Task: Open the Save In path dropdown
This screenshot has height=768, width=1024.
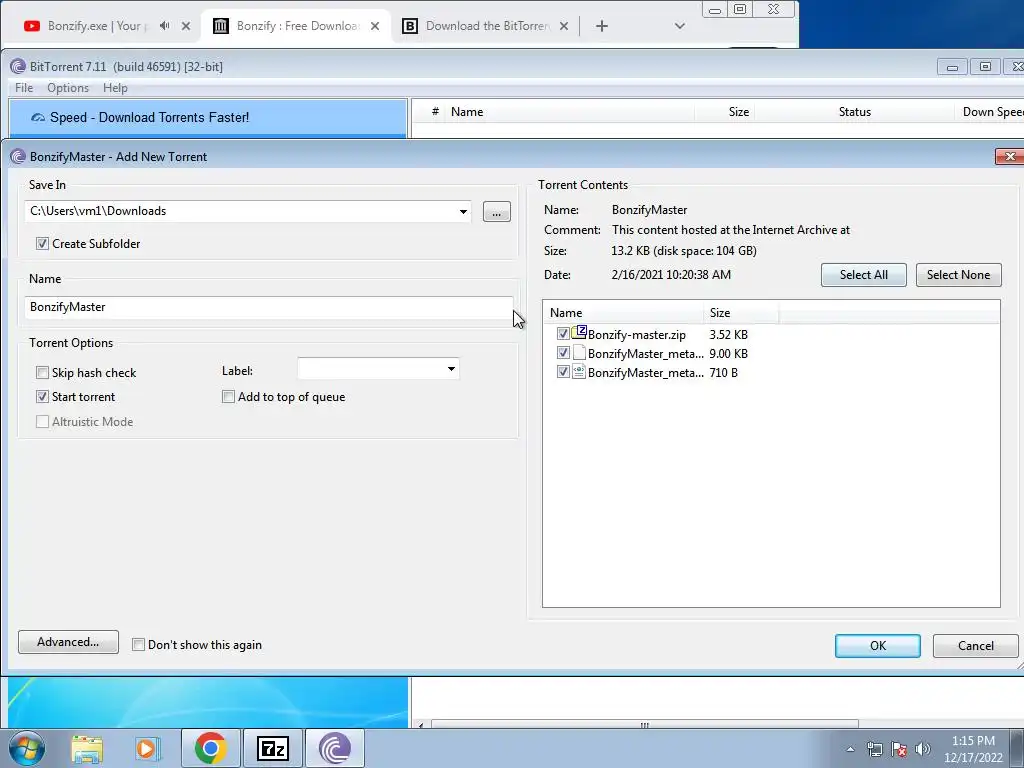Action: (463, 212)
